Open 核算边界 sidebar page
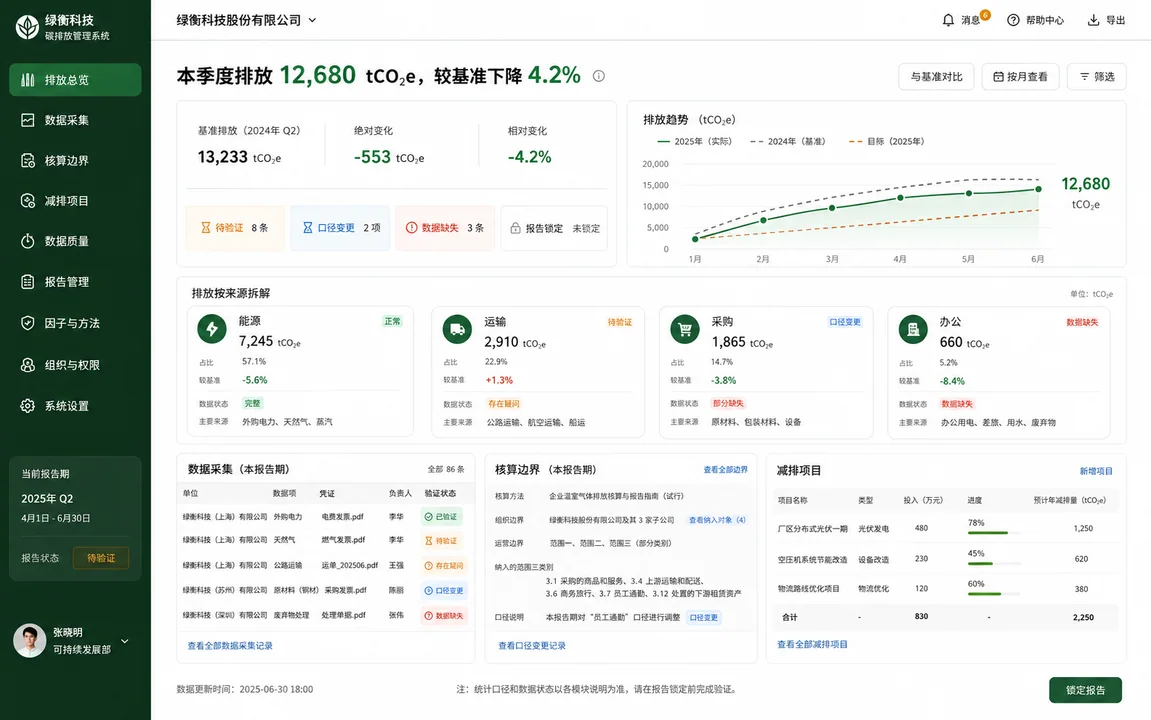Screen dimensions: 1151x720 tap(75, 161)
